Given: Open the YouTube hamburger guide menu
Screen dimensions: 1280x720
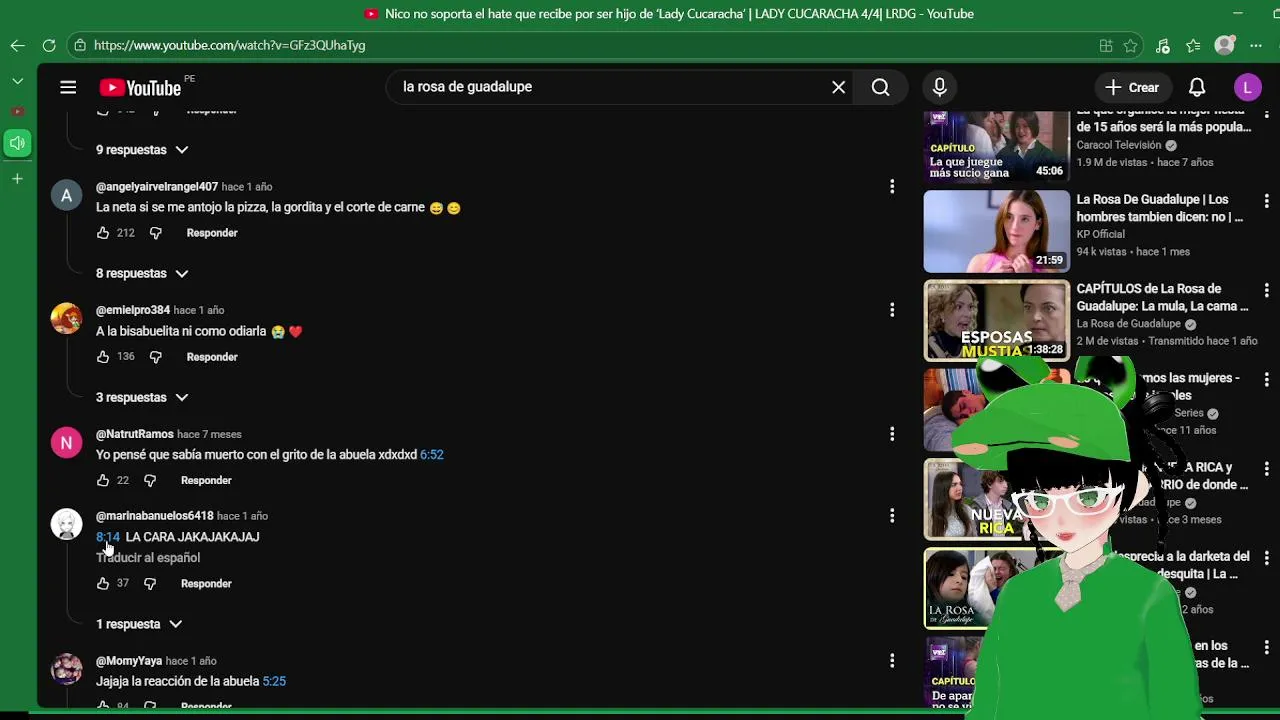Looking at the screenshot, I should [68, 87].
